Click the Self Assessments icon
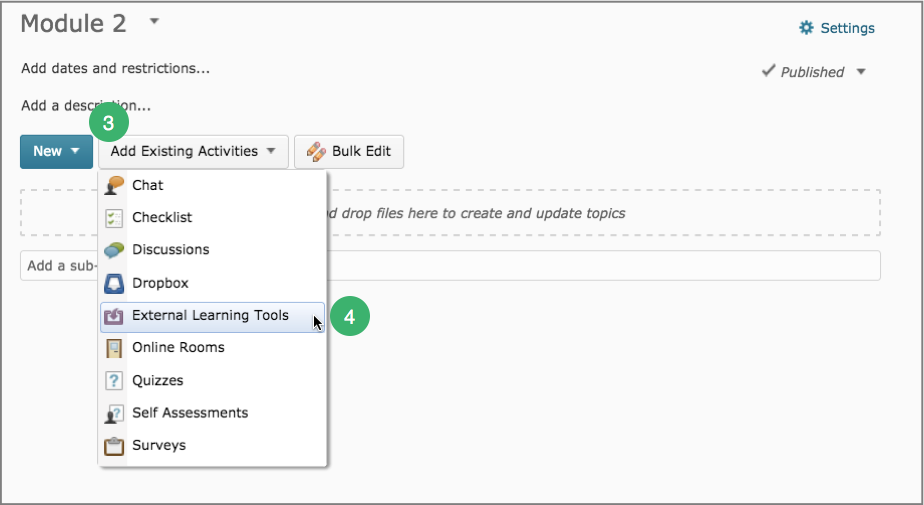Screen dimensions: 924x505 [x=114, y=414]
